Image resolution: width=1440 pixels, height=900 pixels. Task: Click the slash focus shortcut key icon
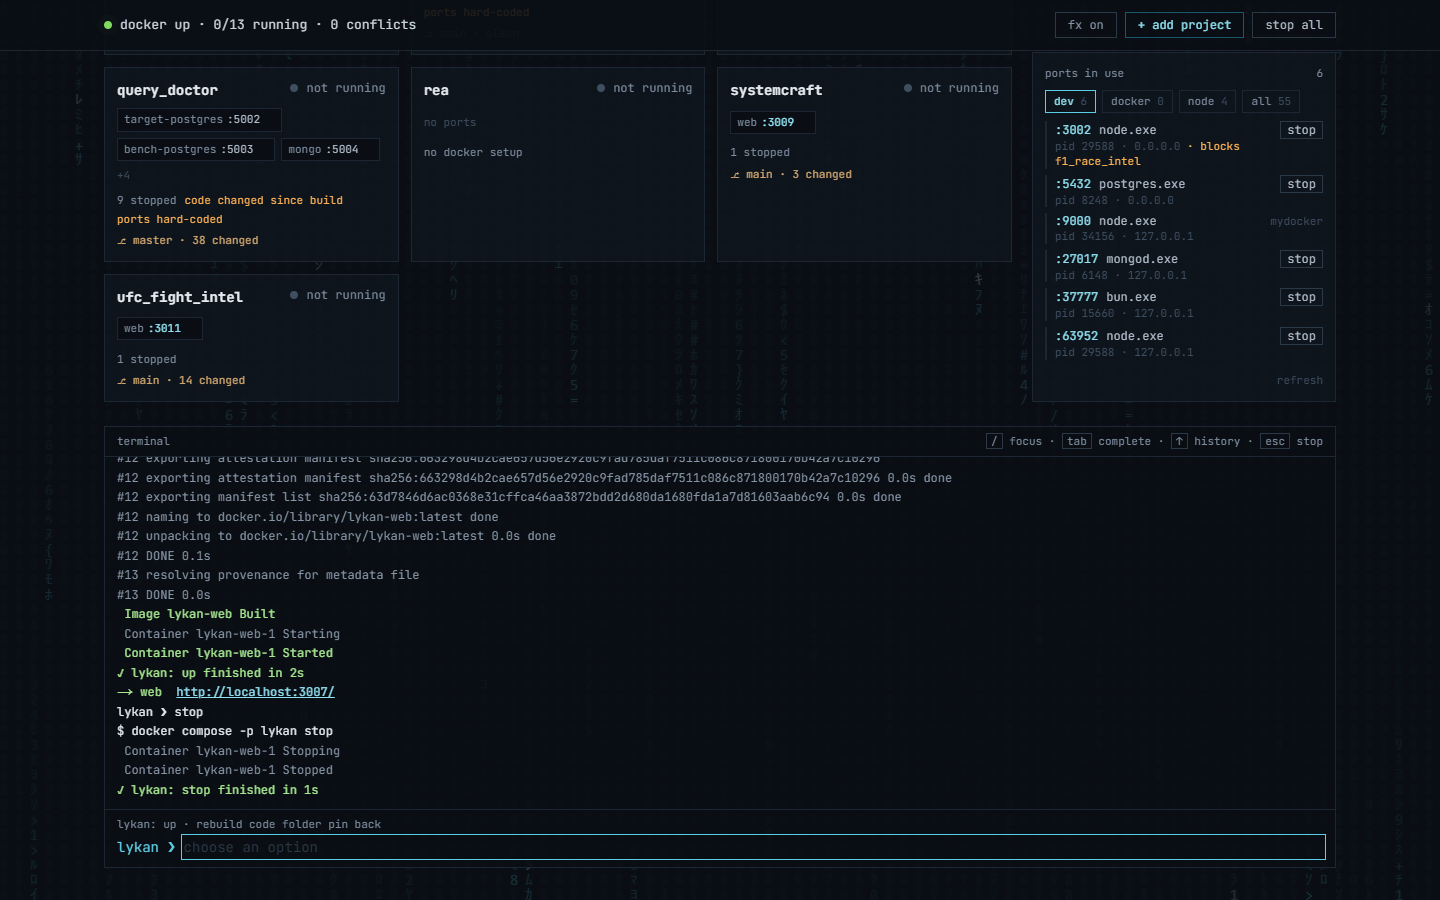(994, 441)
